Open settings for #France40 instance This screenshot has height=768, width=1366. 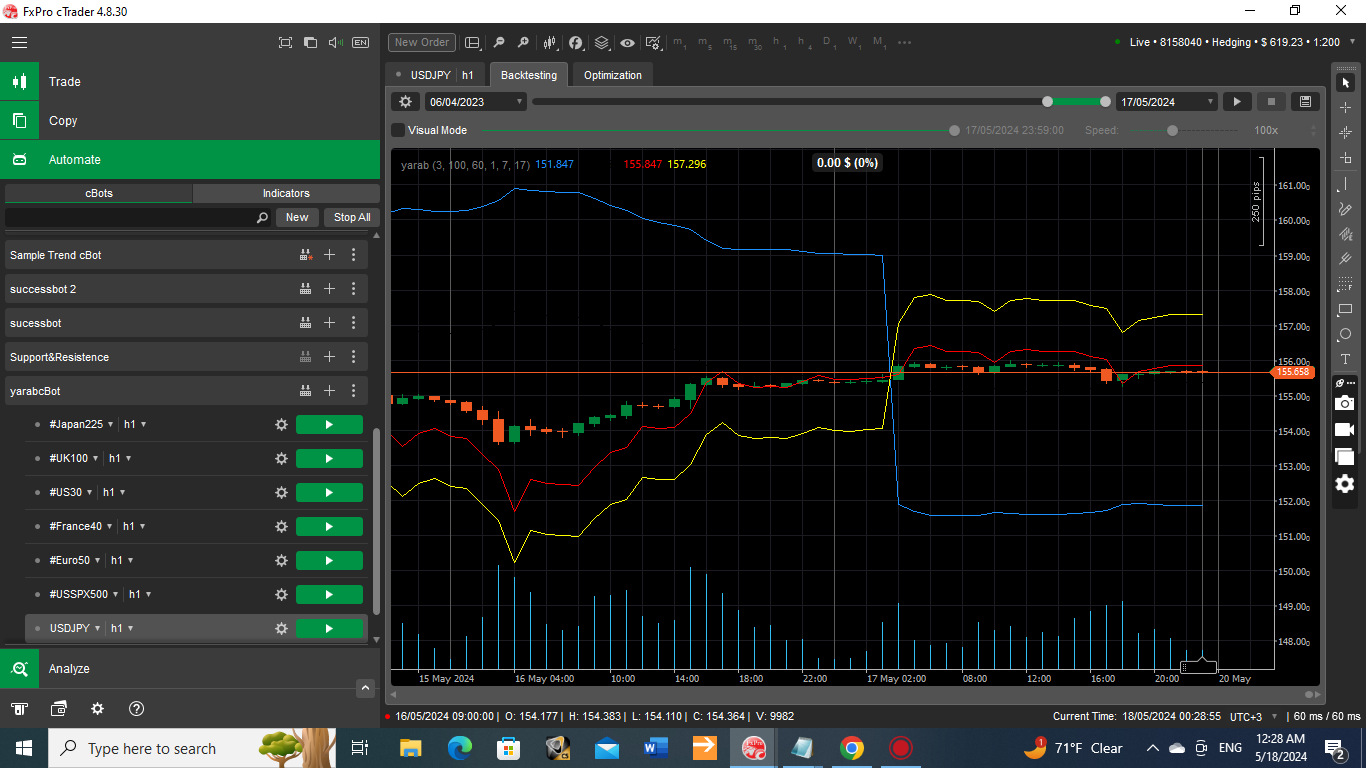(281, 527)
